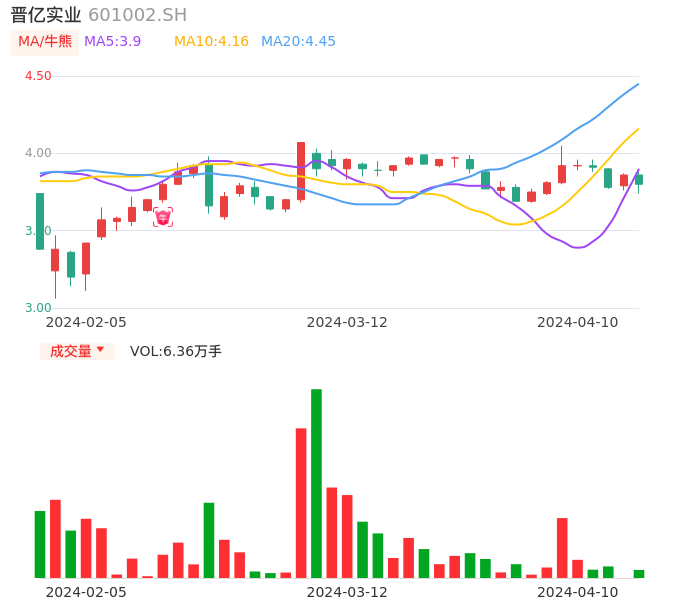Select the tallest green volume bar
Image resolution: width=686 pixels, height=606 pixels.
[316, 483]
